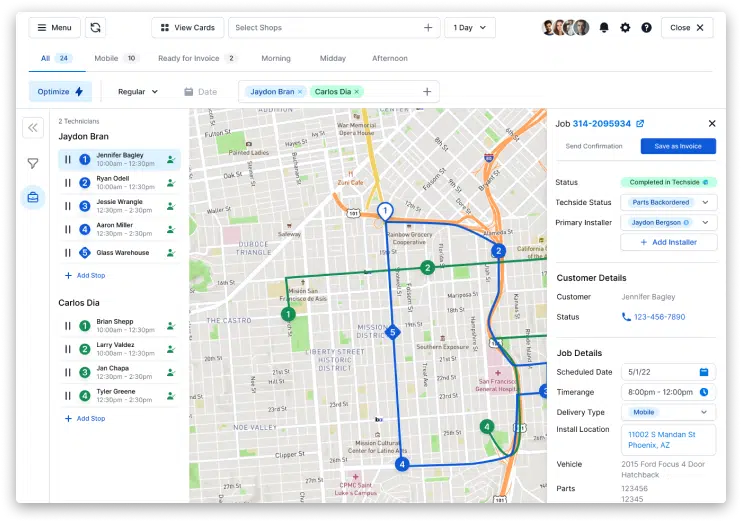Image resolution: width=742 pixels, height=523 pixels.
Task: Open the filter funnel icon
Action: (x=33, y=163)
